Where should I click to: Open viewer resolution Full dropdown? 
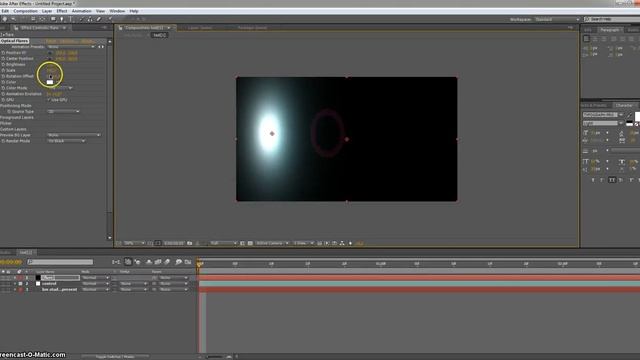[223, 243]
